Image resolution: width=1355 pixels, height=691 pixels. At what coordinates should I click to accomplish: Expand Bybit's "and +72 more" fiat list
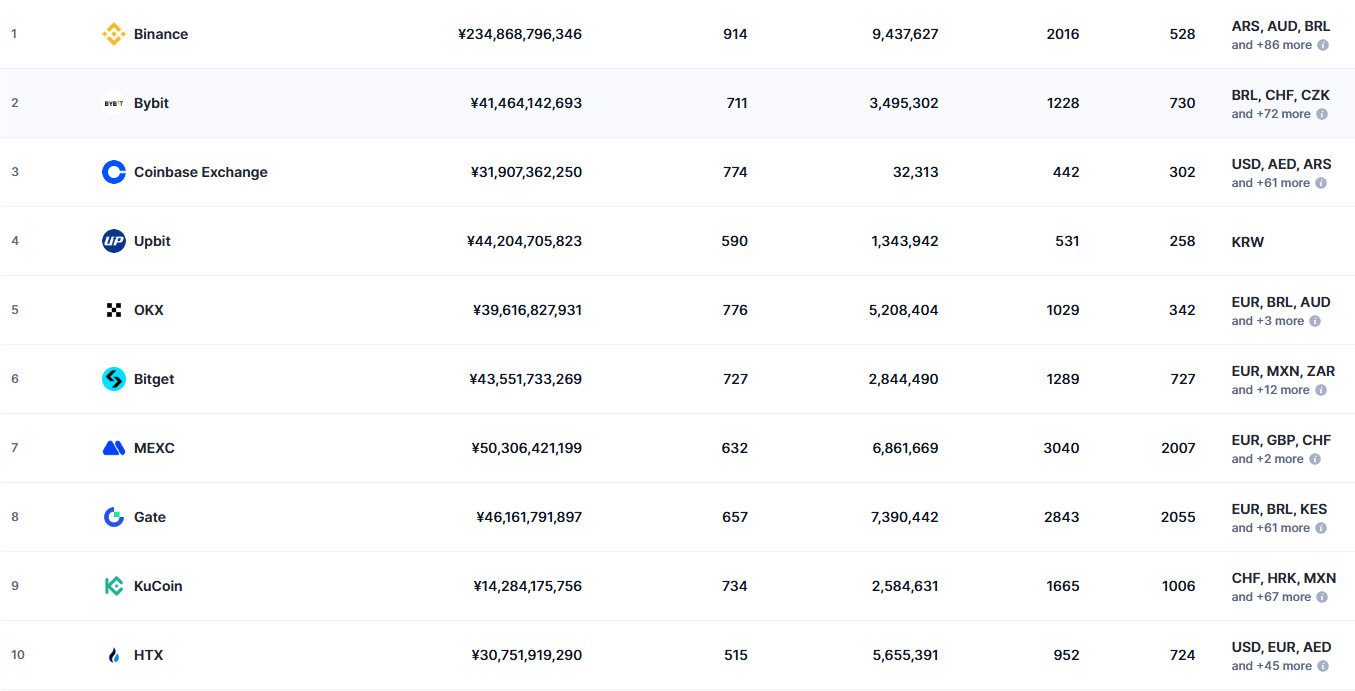pos(1271,114)
